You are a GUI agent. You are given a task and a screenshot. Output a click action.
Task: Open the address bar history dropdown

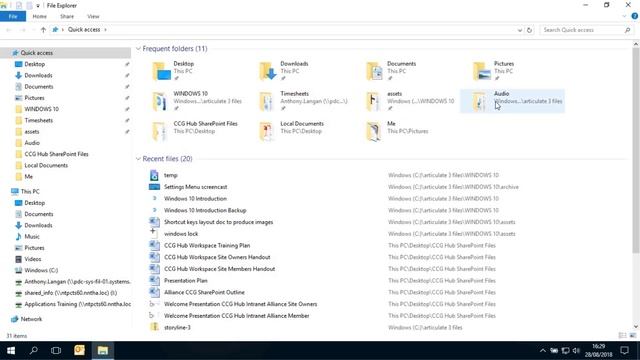tap(520, 30)
